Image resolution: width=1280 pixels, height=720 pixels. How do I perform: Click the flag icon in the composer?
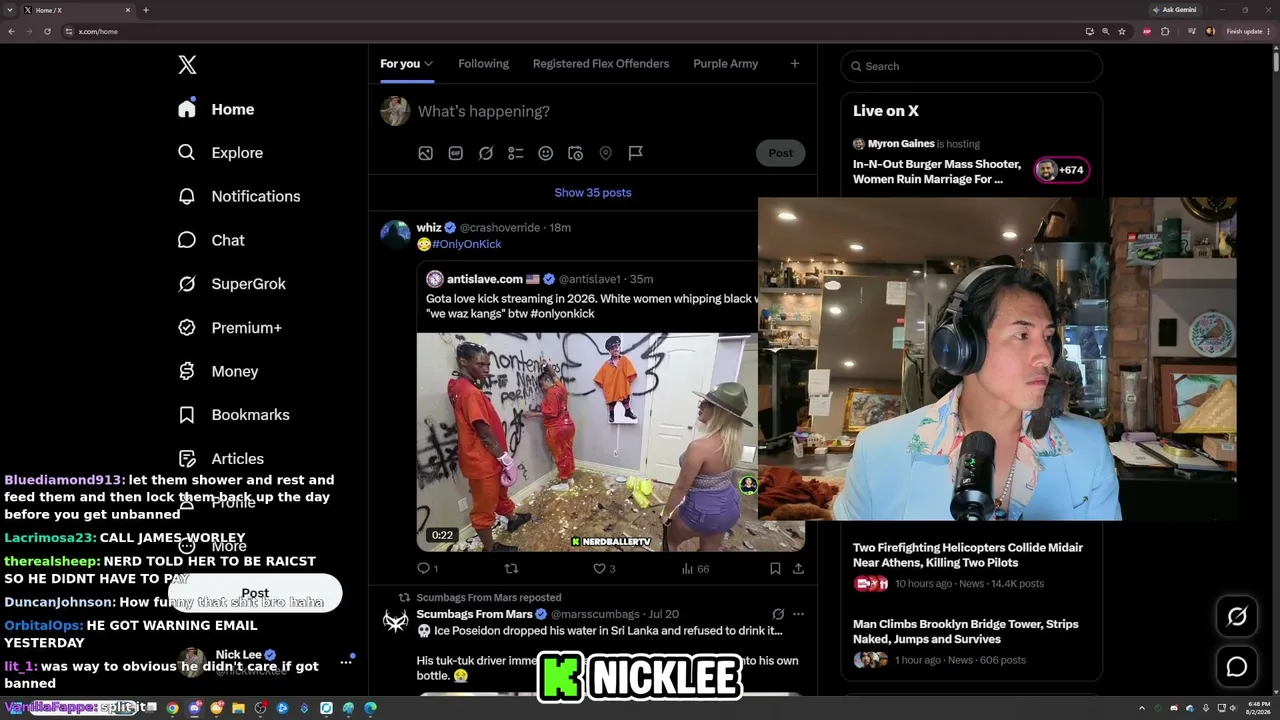636,153
